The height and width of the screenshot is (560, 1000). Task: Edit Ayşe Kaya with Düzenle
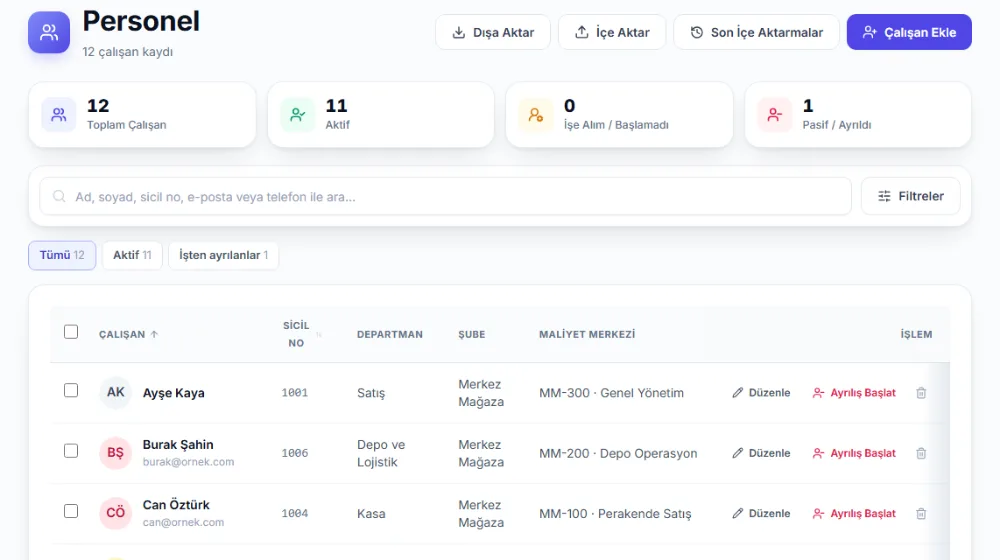(x=761, y=393)
